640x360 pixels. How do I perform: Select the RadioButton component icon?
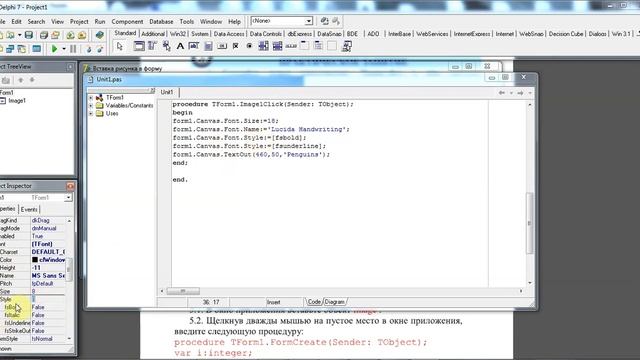[249, 46]
